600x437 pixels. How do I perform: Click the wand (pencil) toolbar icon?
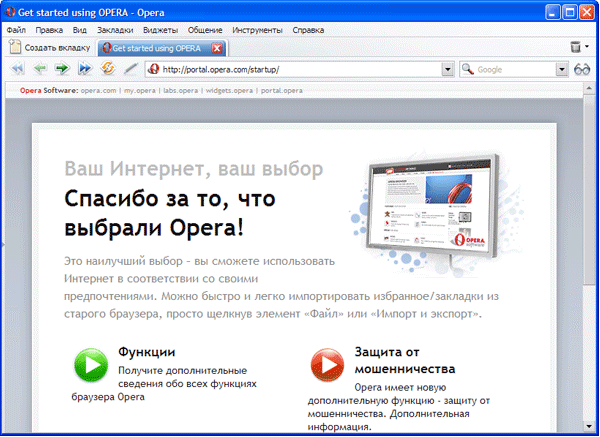click(x=131, y=69)
